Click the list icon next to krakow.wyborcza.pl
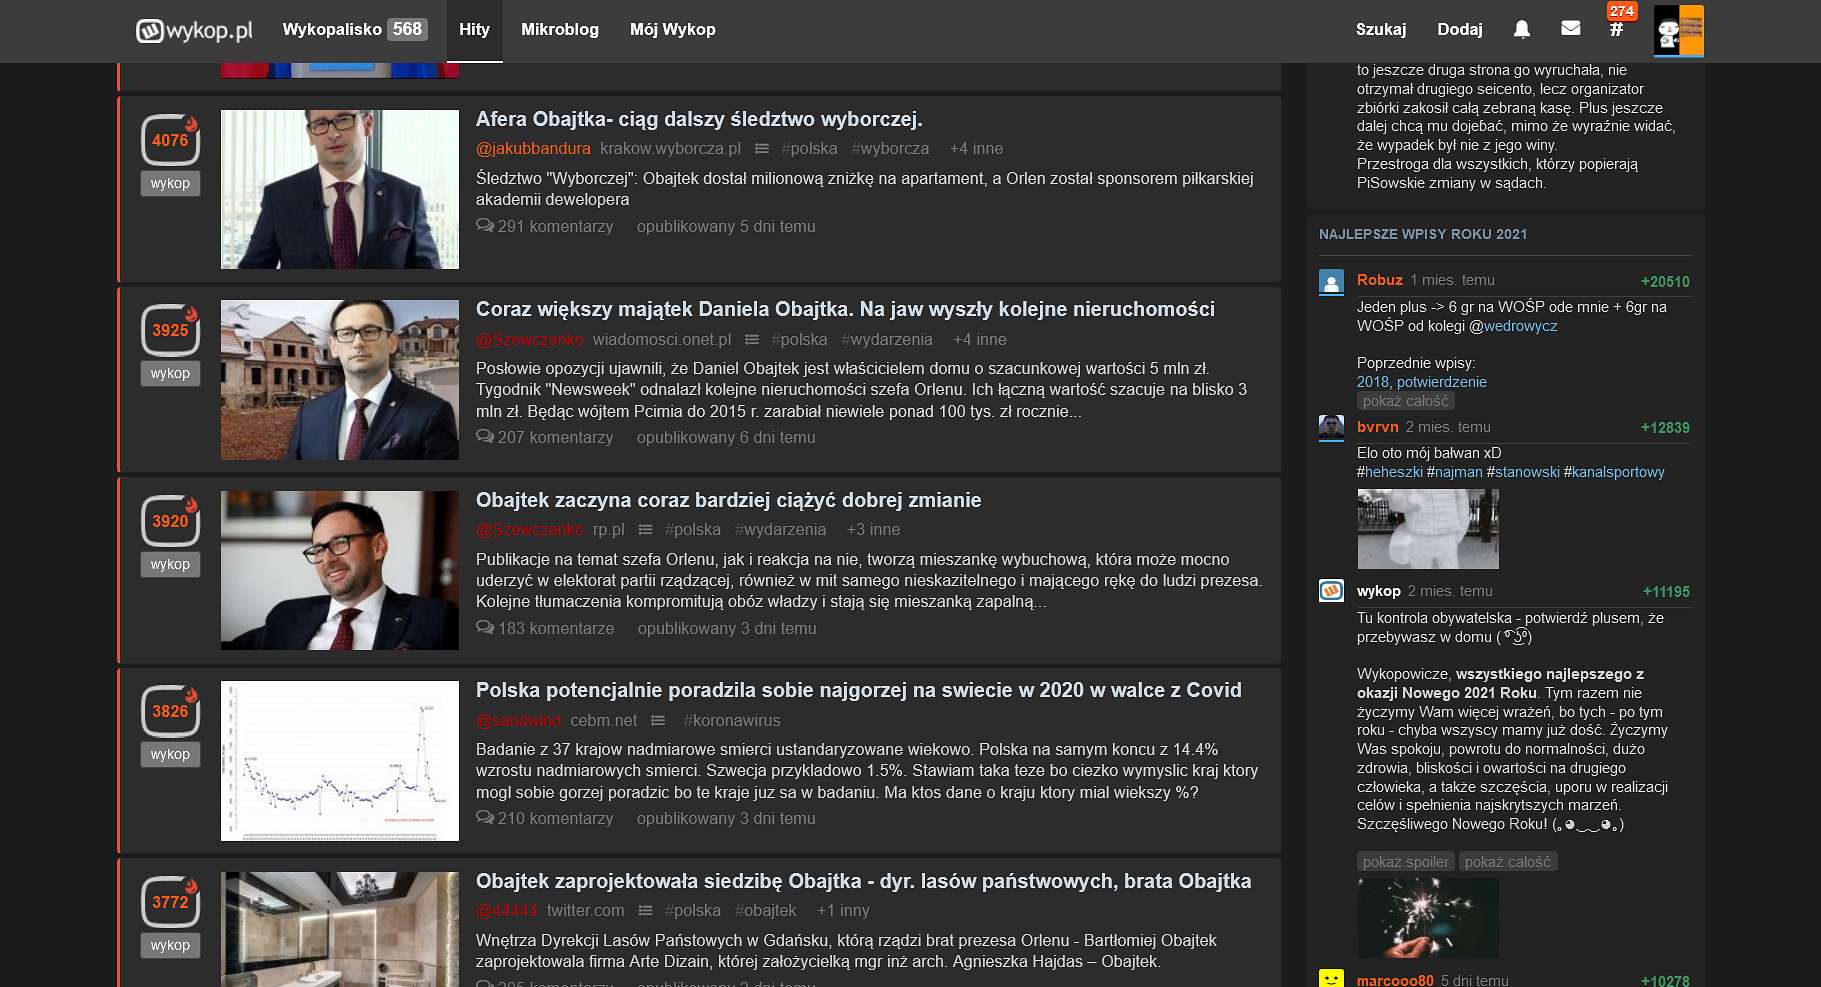Viewport: 1821px width, 987px height. (x=762, y=148)
